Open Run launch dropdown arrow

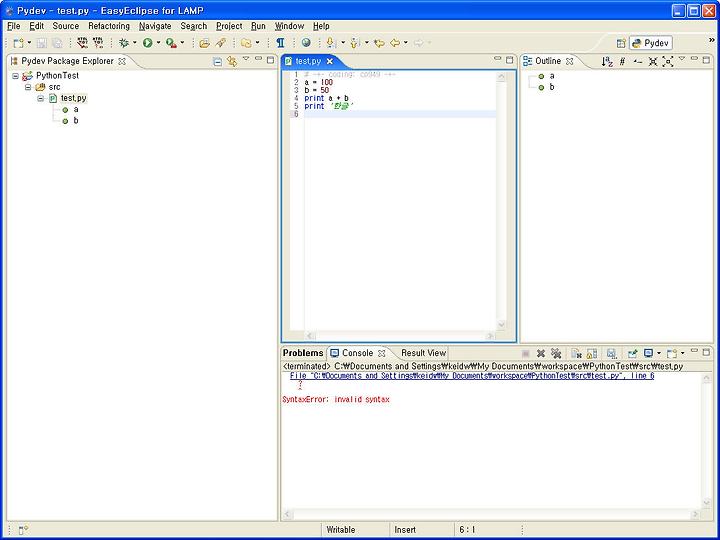point(158,43)
